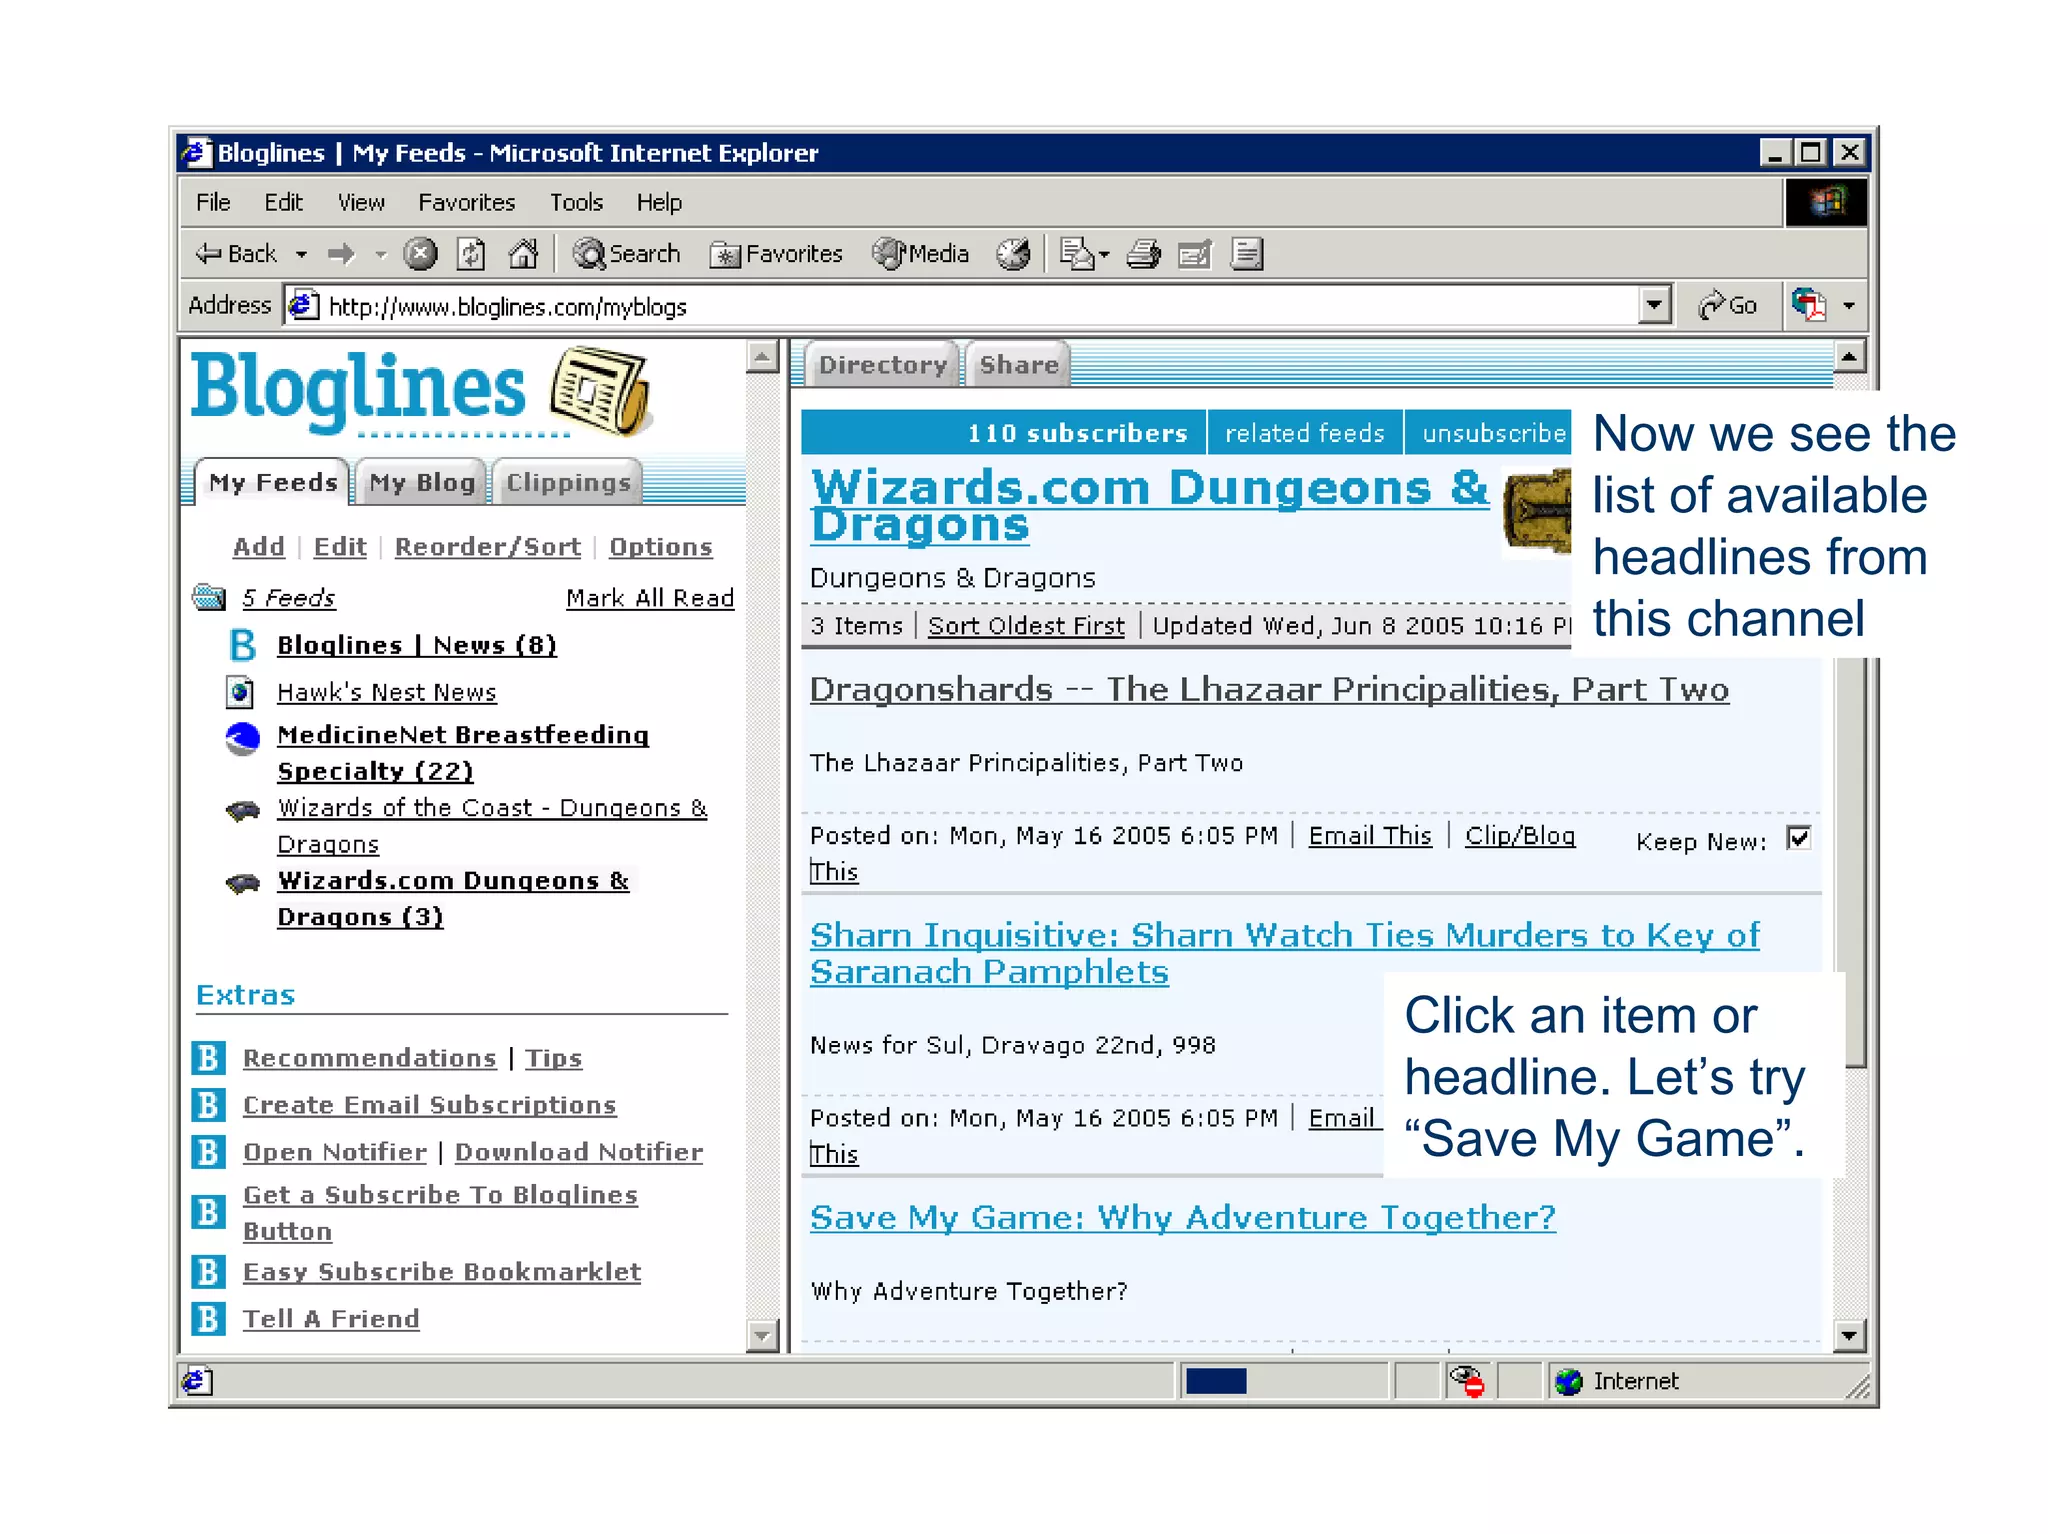Open the Dragonshards Lhazaar Principalities headline
The height and width of the screenshot is (1534, 2048).
1269,689
